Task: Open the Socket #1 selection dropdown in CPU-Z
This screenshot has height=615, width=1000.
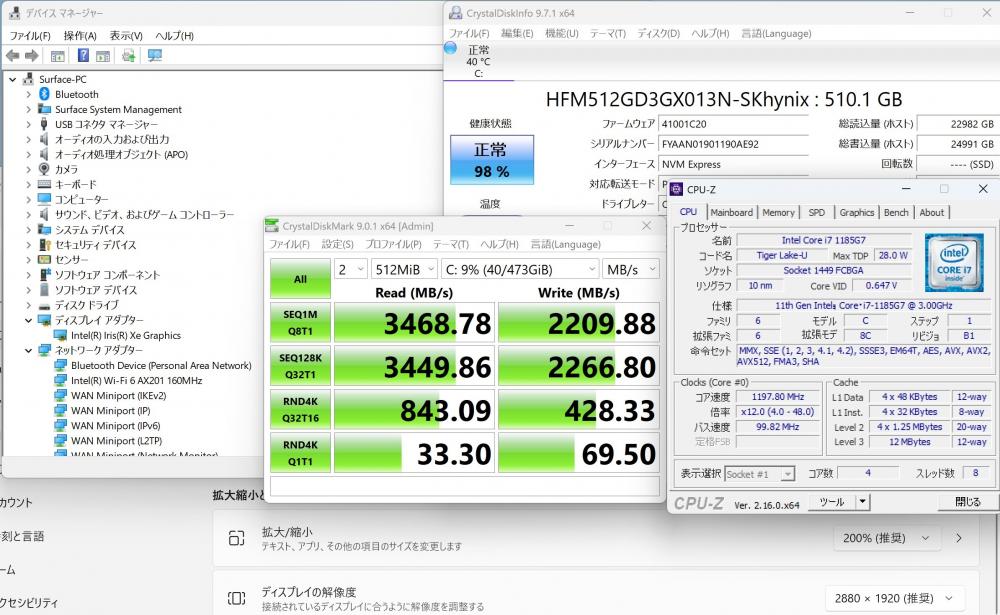Action: pos(760,474)
